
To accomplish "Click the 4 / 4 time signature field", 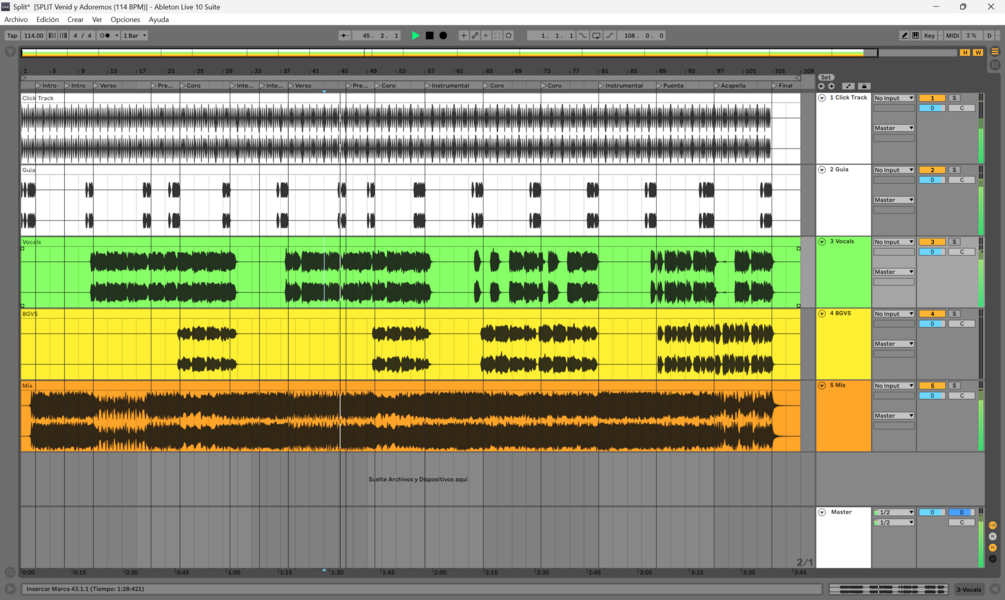I will point(82,36).
